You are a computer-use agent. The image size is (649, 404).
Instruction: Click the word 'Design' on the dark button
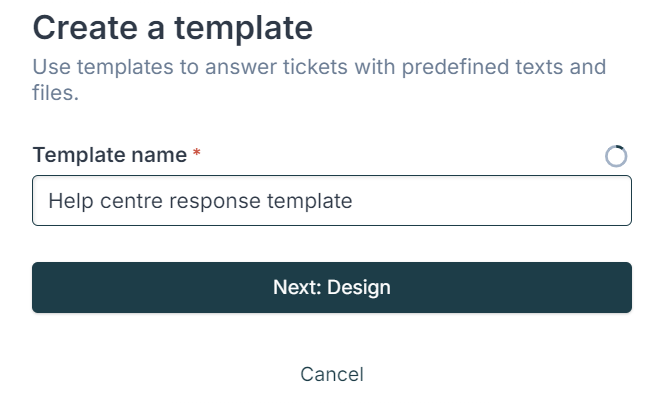tap(358, 288)
